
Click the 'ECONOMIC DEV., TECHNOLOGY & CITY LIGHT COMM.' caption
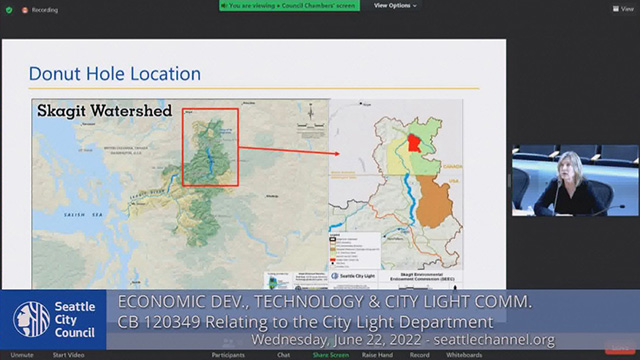pyautogui.click(x=325, y=302)
